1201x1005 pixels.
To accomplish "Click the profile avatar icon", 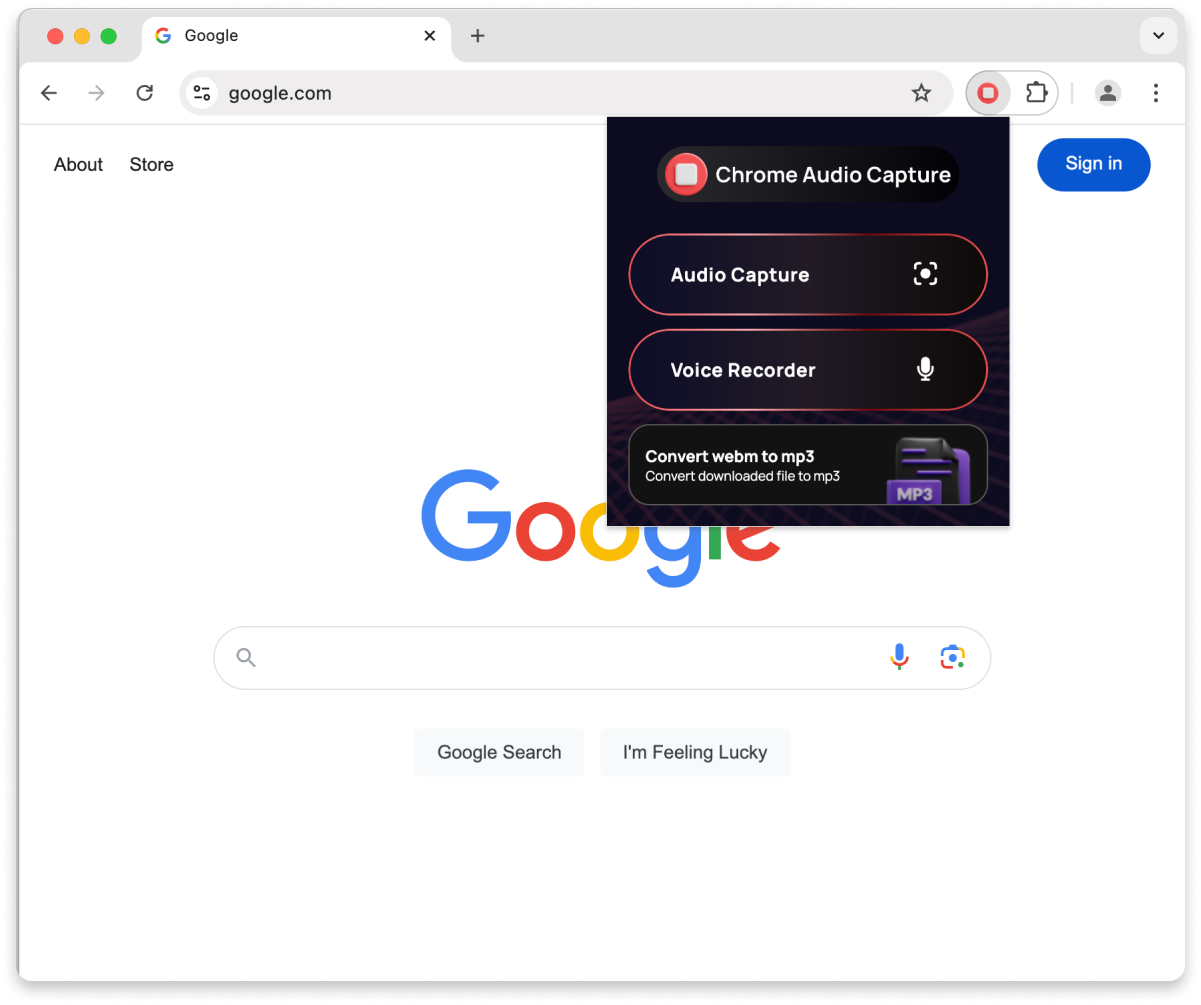I will (1107, 93).
